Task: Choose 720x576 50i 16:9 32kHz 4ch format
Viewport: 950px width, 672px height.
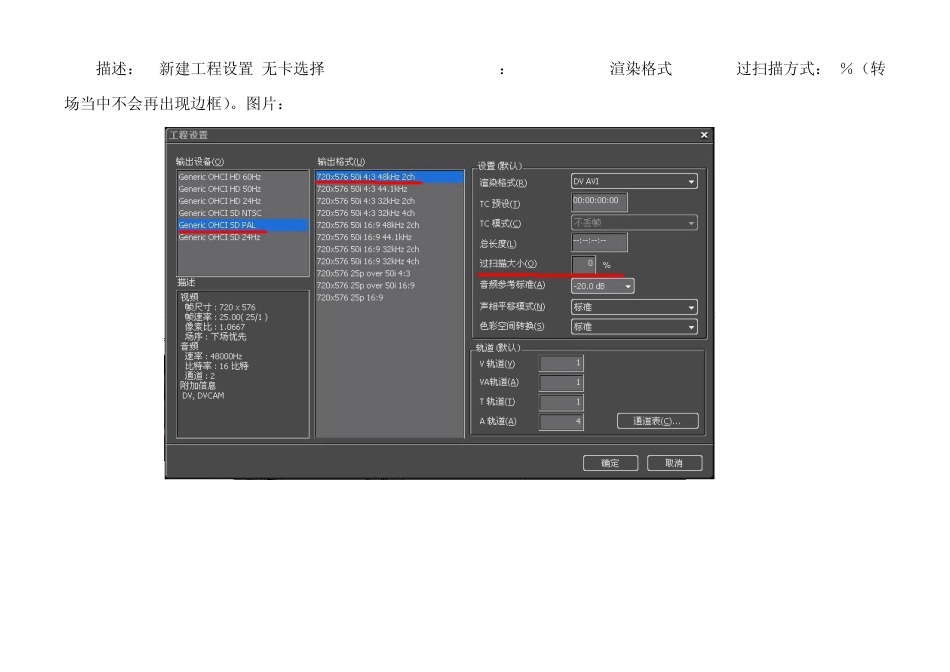Action: point(390,261)
